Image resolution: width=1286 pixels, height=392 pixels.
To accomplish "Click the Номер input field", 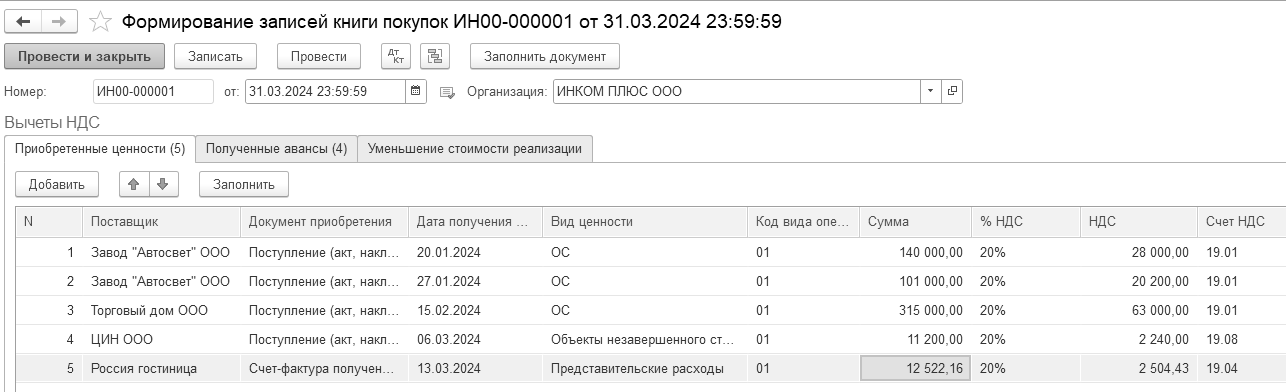I will pyautogui.click(x=153, y=91).
